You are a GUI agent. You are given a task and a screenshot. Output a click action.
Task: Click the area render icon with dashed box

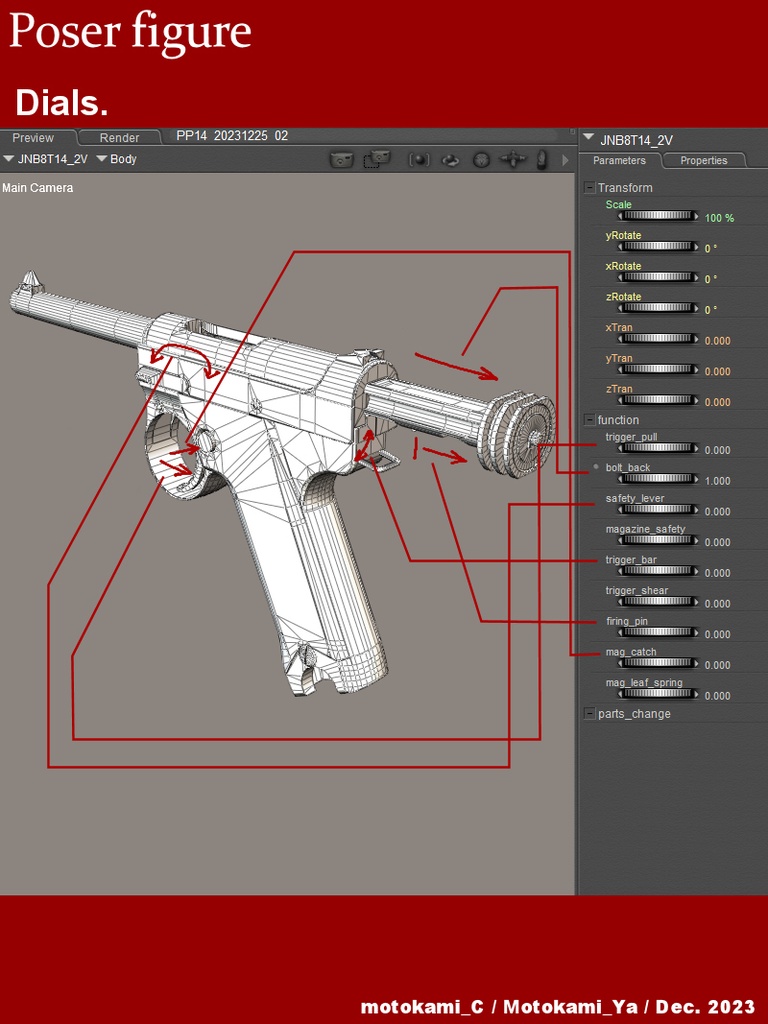click(377, 159)
